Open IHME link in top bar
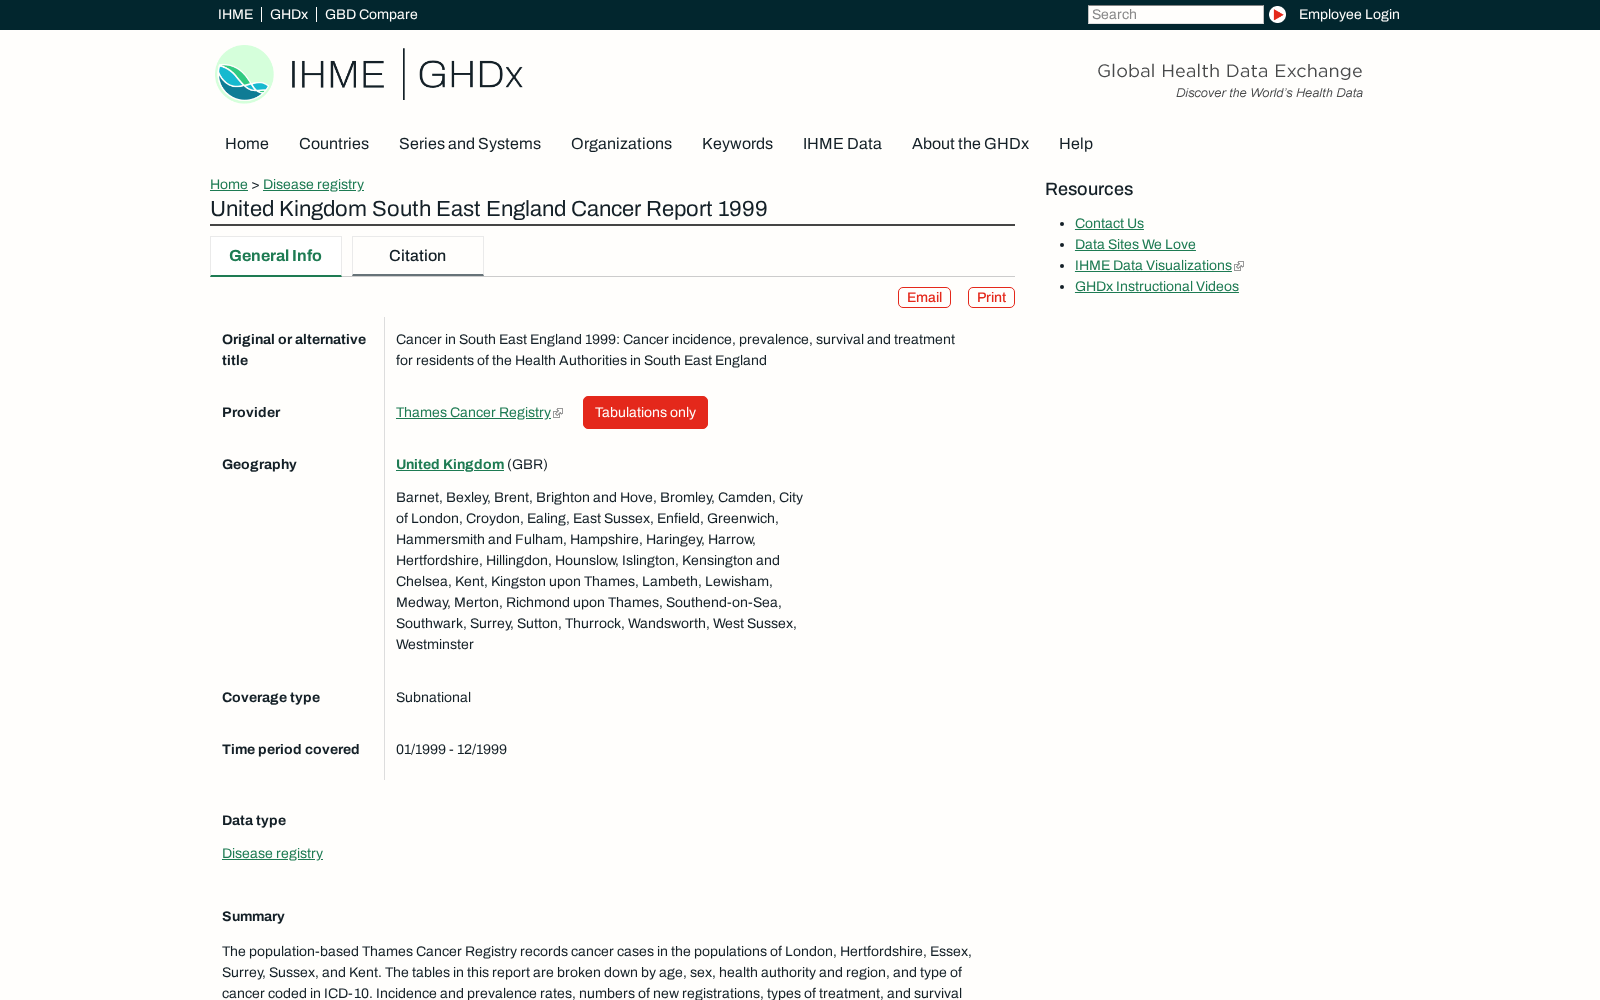Viewport: 1600px width, 1000px height. pyautogui.click(x=235, y=14)
